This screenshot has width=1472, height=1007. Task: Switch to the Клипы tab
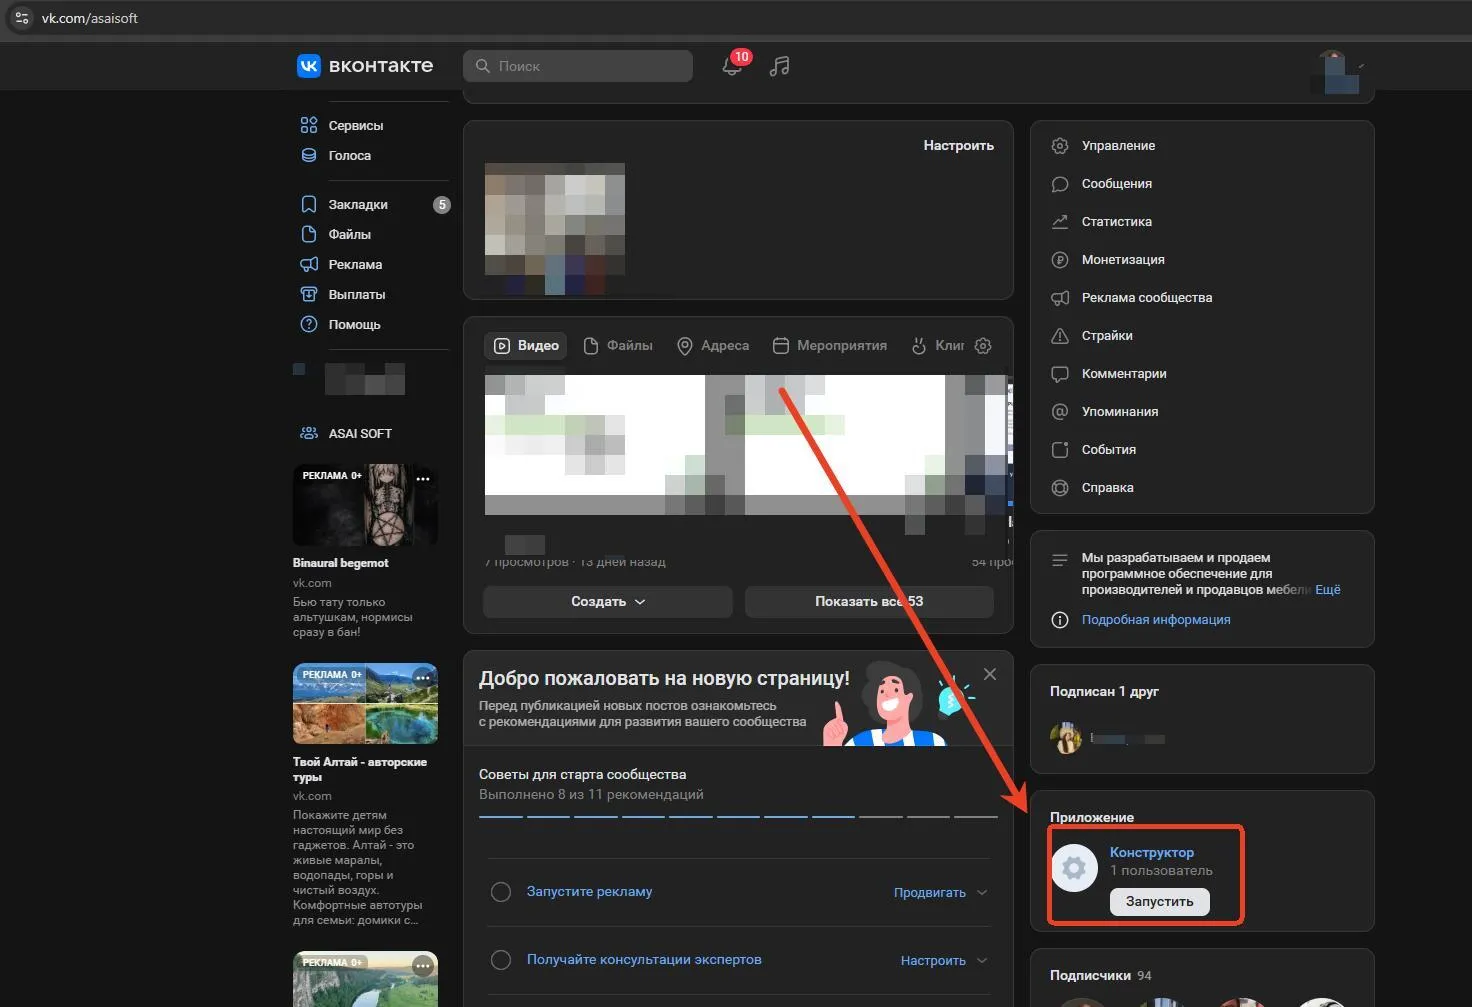938,346
